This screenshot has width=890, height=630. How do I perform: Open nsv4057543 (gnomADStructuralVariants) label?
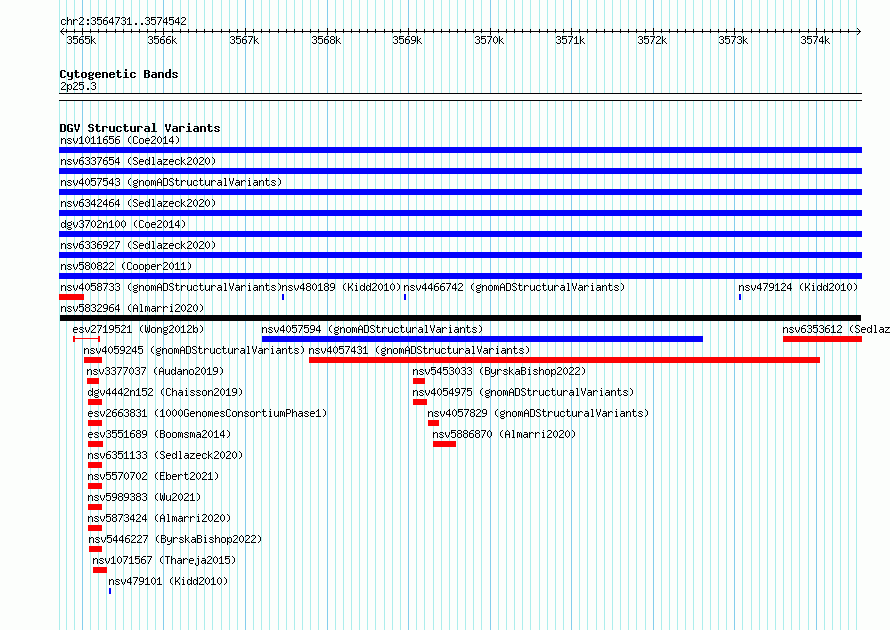pos(171,182)
